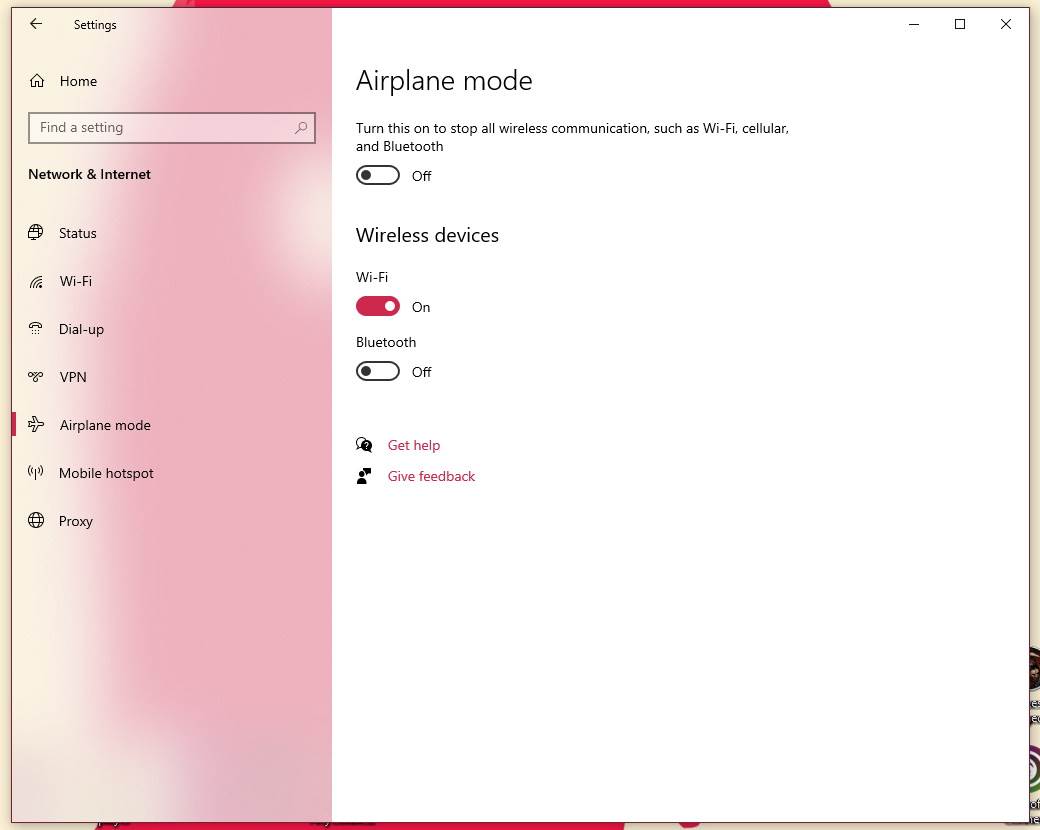This screenshot has width=1040, height=830.
Task: Enable Airplane mode
Action: (x=377, y=174)
